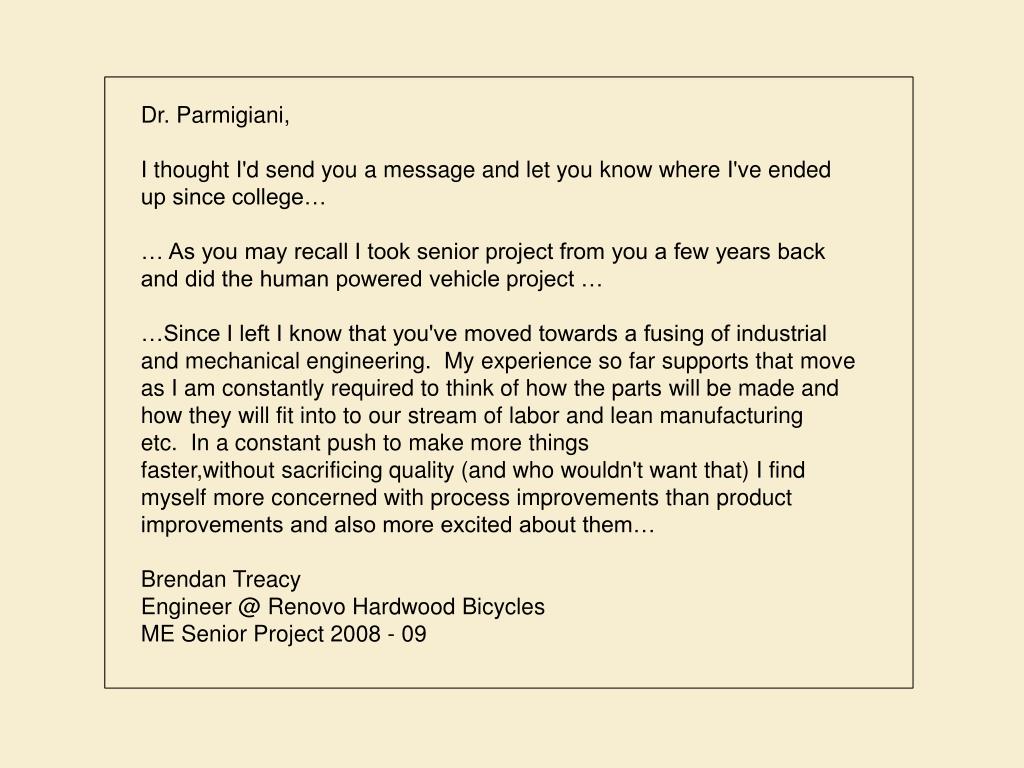Image resolution: width=1024 pixels, height=768 pixels.
Task: Click 'Renovo Hardwood Bicycles' text
Action: (406, 607)
